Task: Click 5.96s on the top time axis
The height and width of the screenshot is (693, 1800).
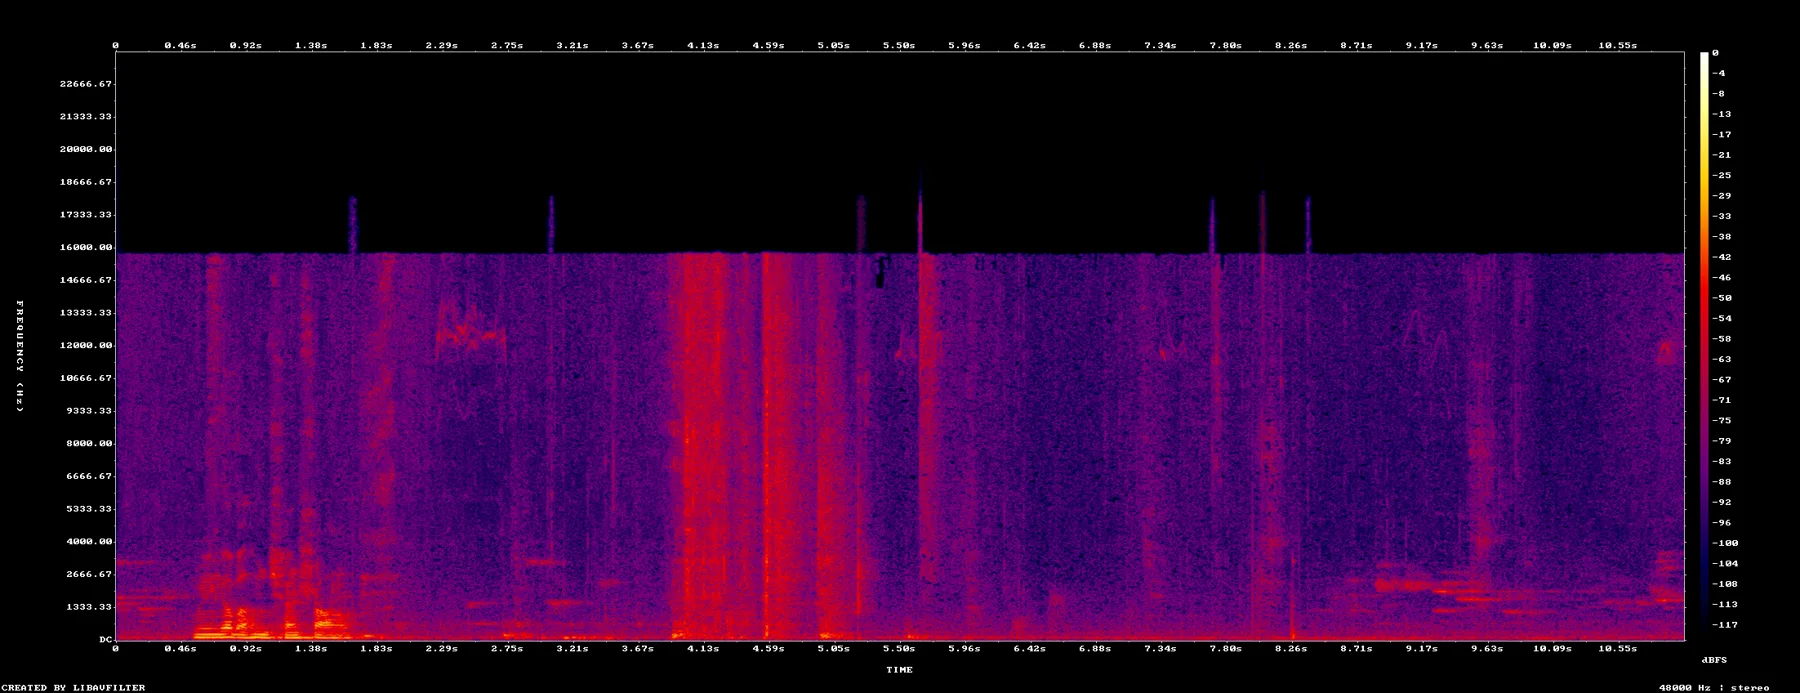Action: click(964, 46)
